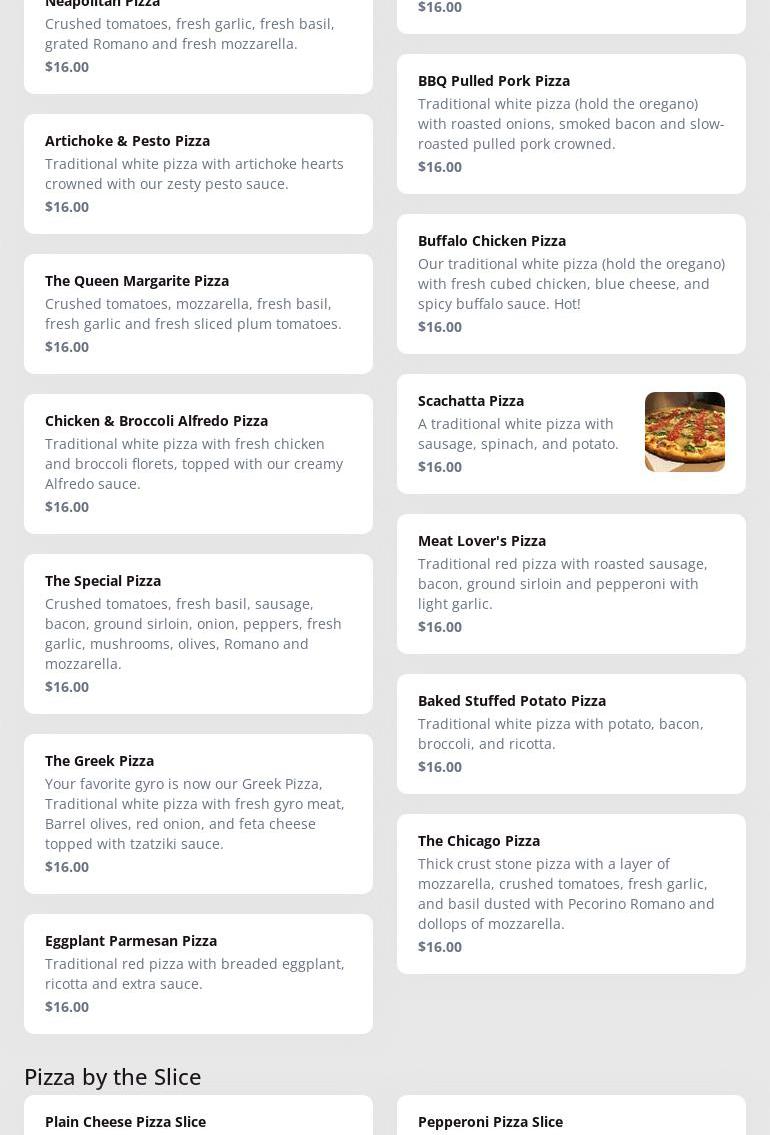Open the Artichoke & Pesto Pizza item
Image resolution: width=770 pixels, height=1135 pixels.
198,173
